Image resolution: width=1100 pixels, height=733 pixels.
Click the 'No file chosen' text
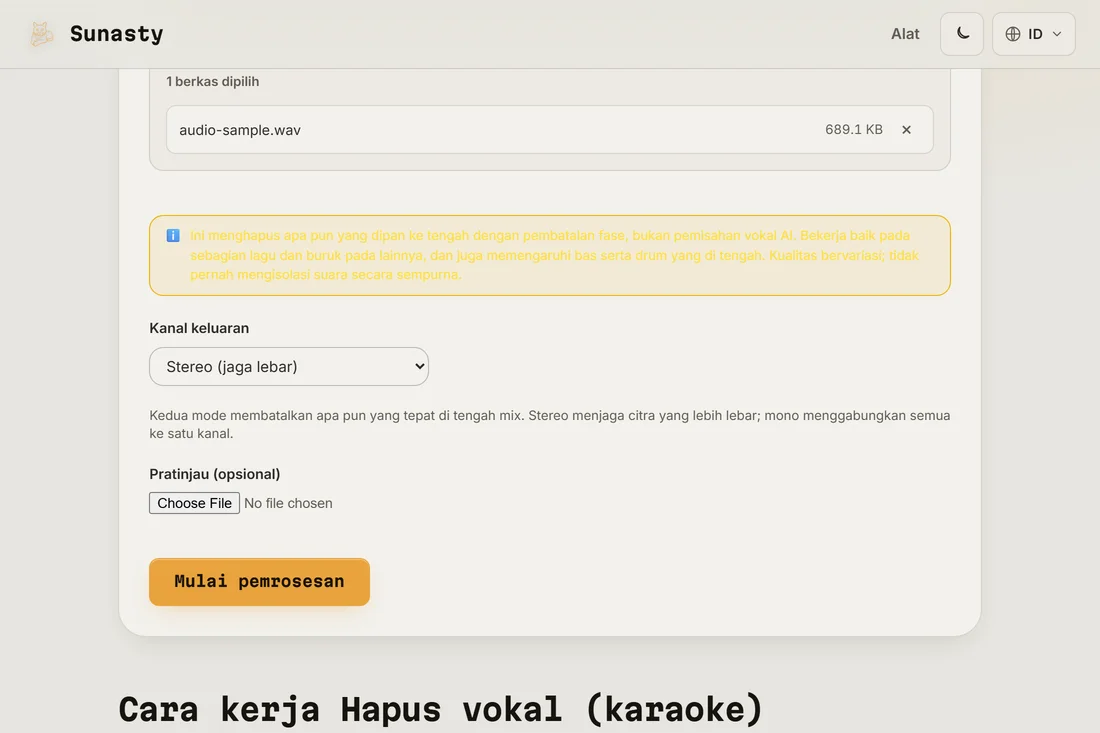tap(288, 503)
